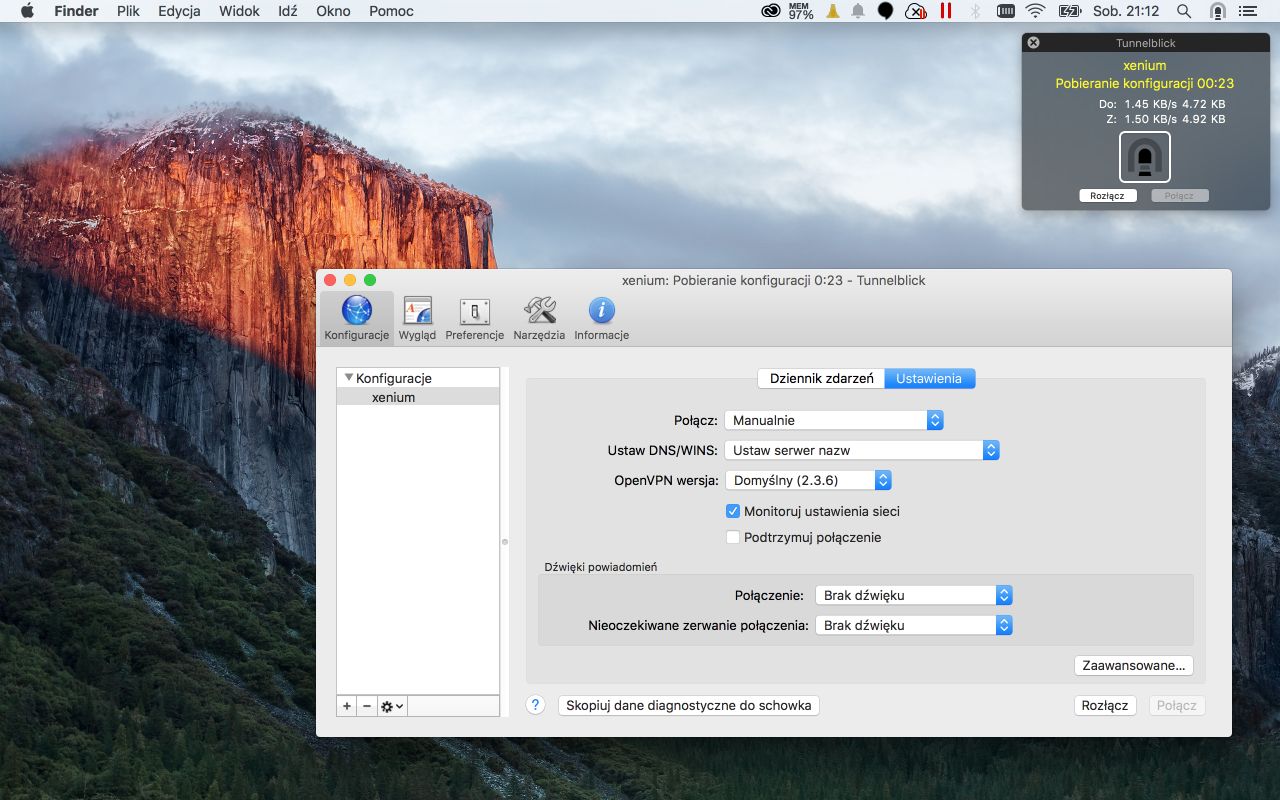
Task: Click the Creative Cloud menu bar icon
Action: (770, 11)
